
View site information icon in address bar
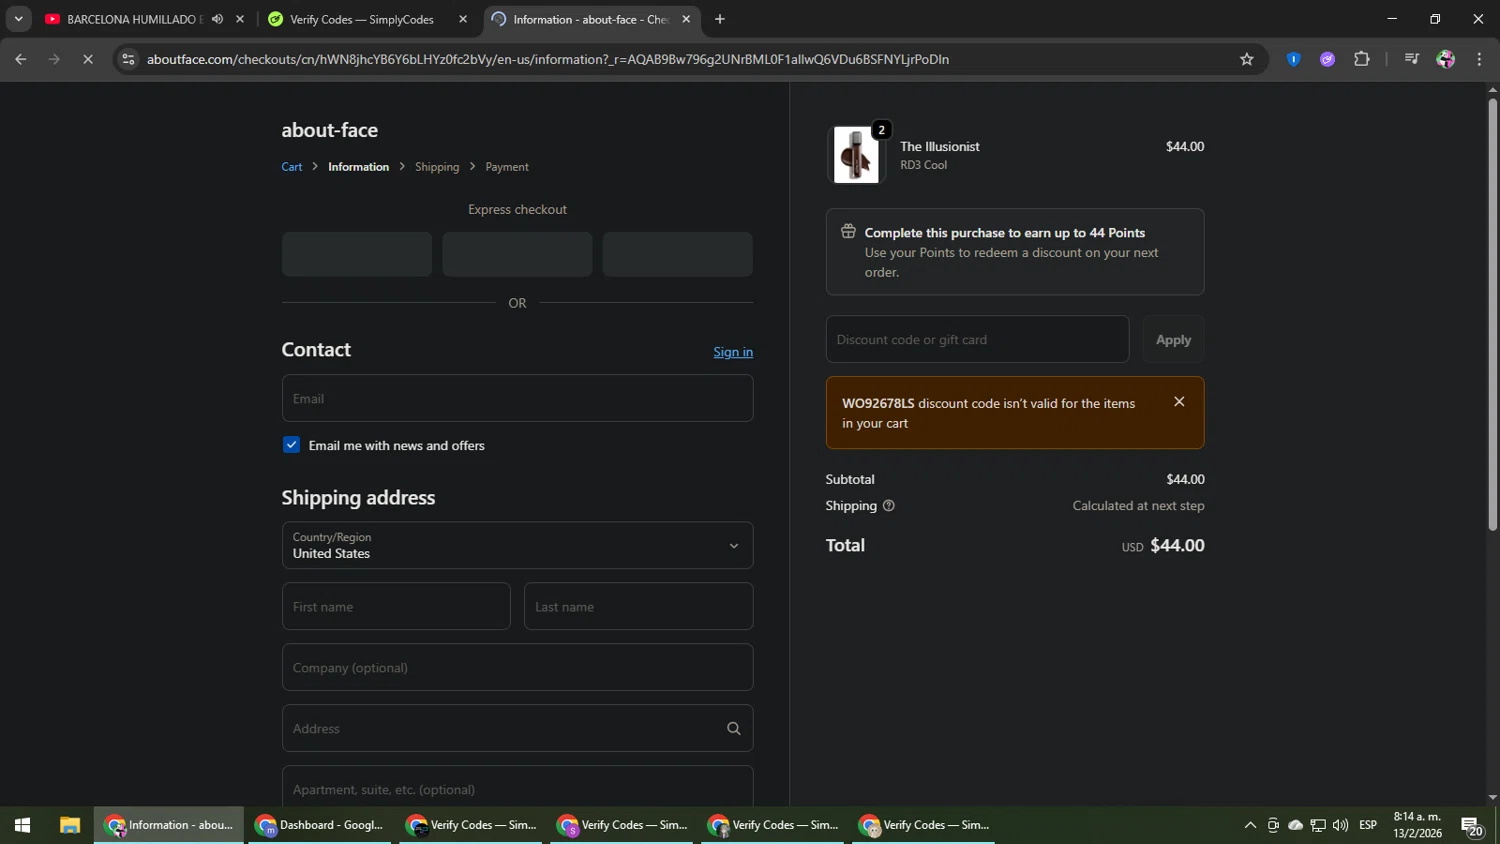(x=127, y=59)
